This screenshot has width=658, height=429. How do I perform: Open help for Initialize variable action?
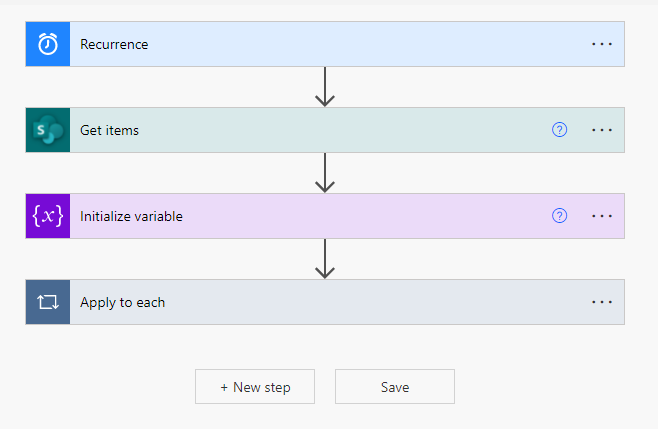pos(559,216)
